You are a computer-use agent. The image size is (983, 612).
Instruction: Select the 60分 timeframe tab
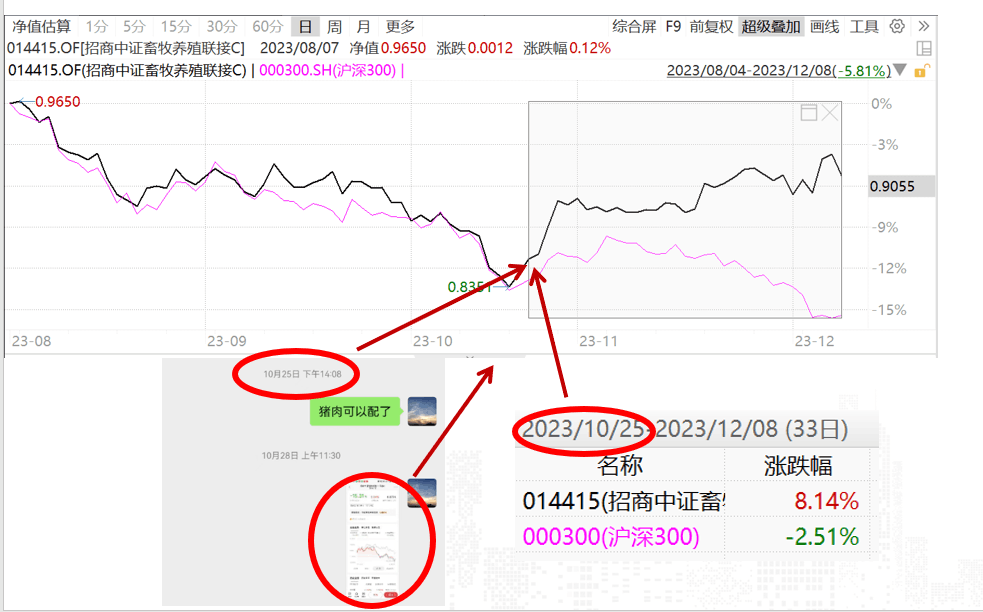point(267,27)
